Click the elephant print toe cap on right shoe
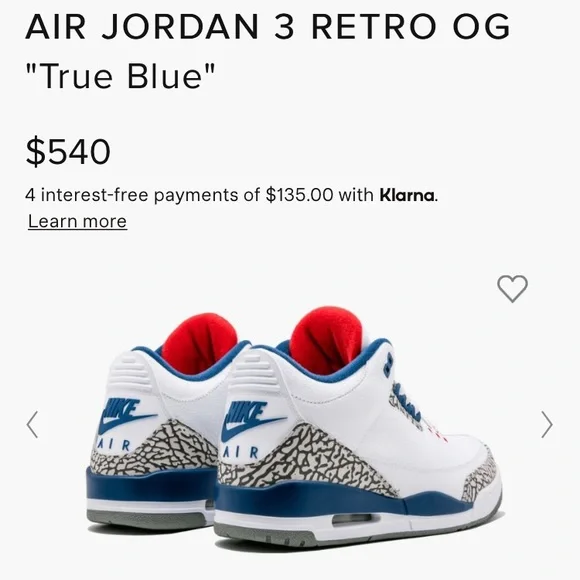Viewport: 580px width, 580px height. click(x=479, y=479)
